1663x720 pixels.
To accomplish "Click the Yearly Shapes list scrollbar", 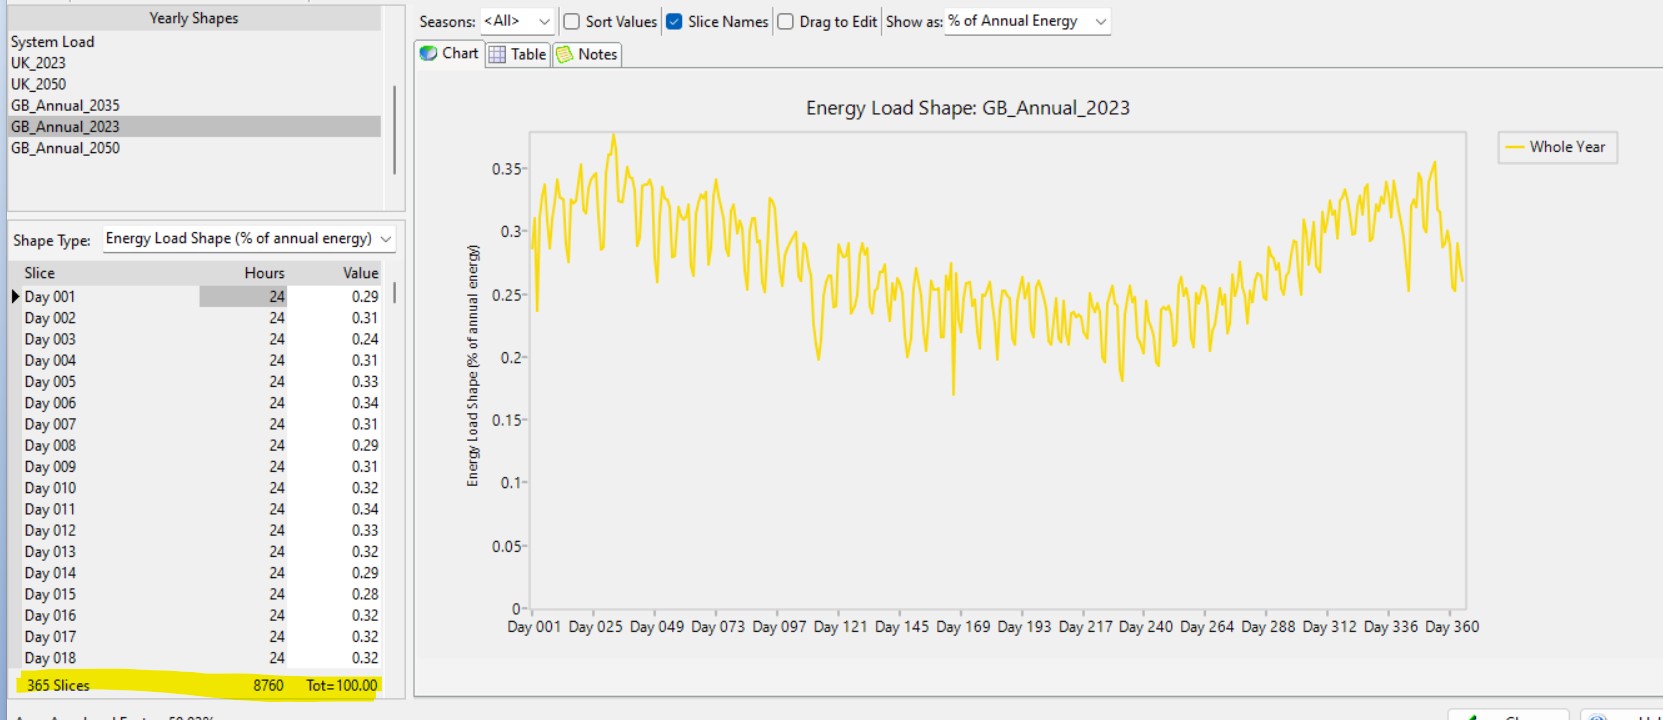I will click(x=394, y=130).
